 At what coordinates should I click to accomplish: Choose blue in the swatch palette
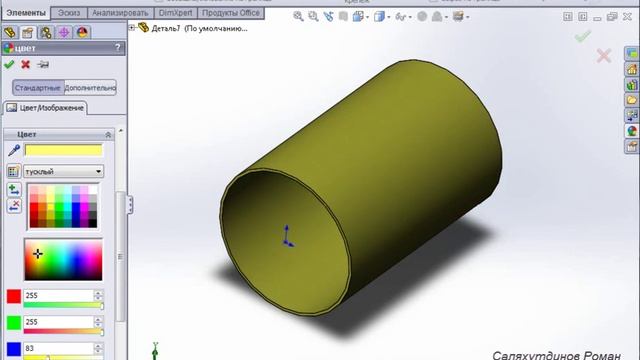(x=76, y=207)
